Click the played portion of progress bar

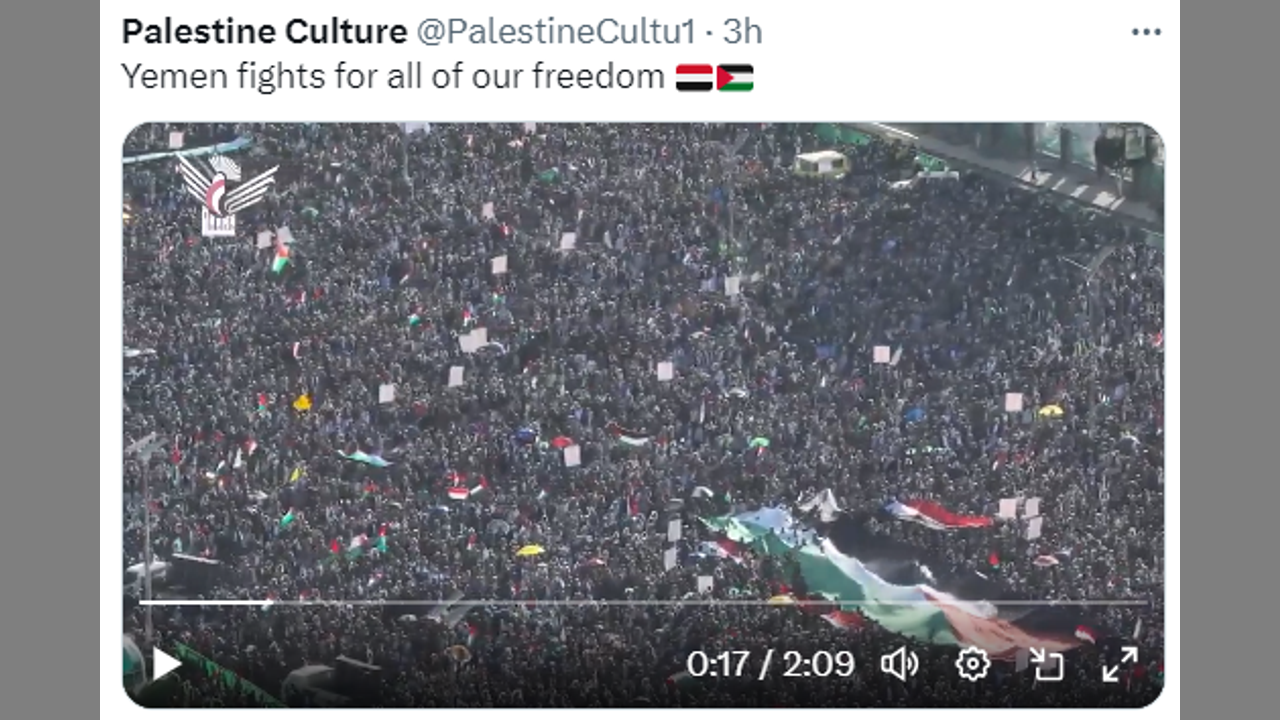point(203,602)
